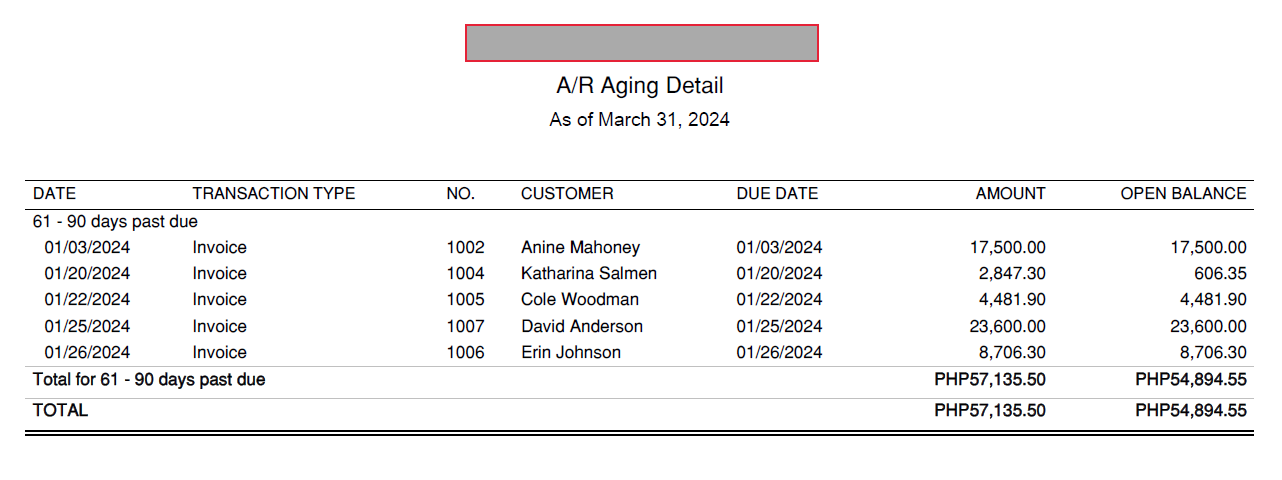Image resolution: width=1282 pixels, height=480 pixels.
Task: Click the AMOUNT column header
Action: pyautogui.click(x=1010, y=194)
